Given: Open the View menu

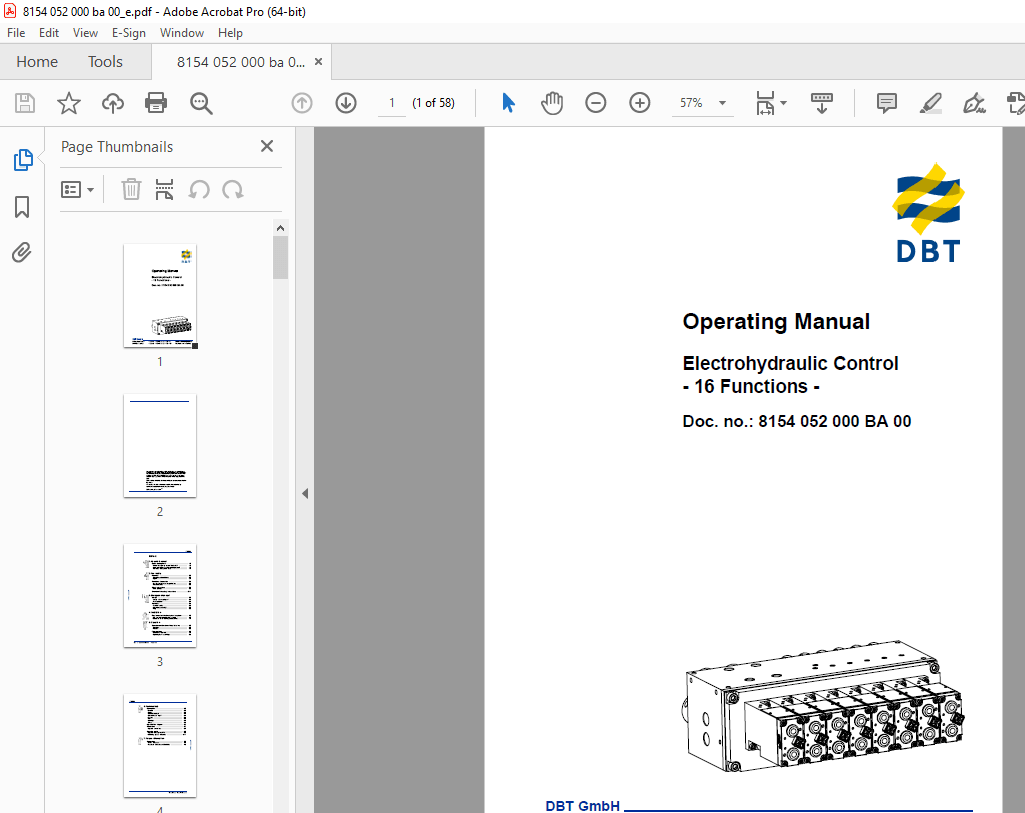Looking at the screenshot, I should 85,33.
